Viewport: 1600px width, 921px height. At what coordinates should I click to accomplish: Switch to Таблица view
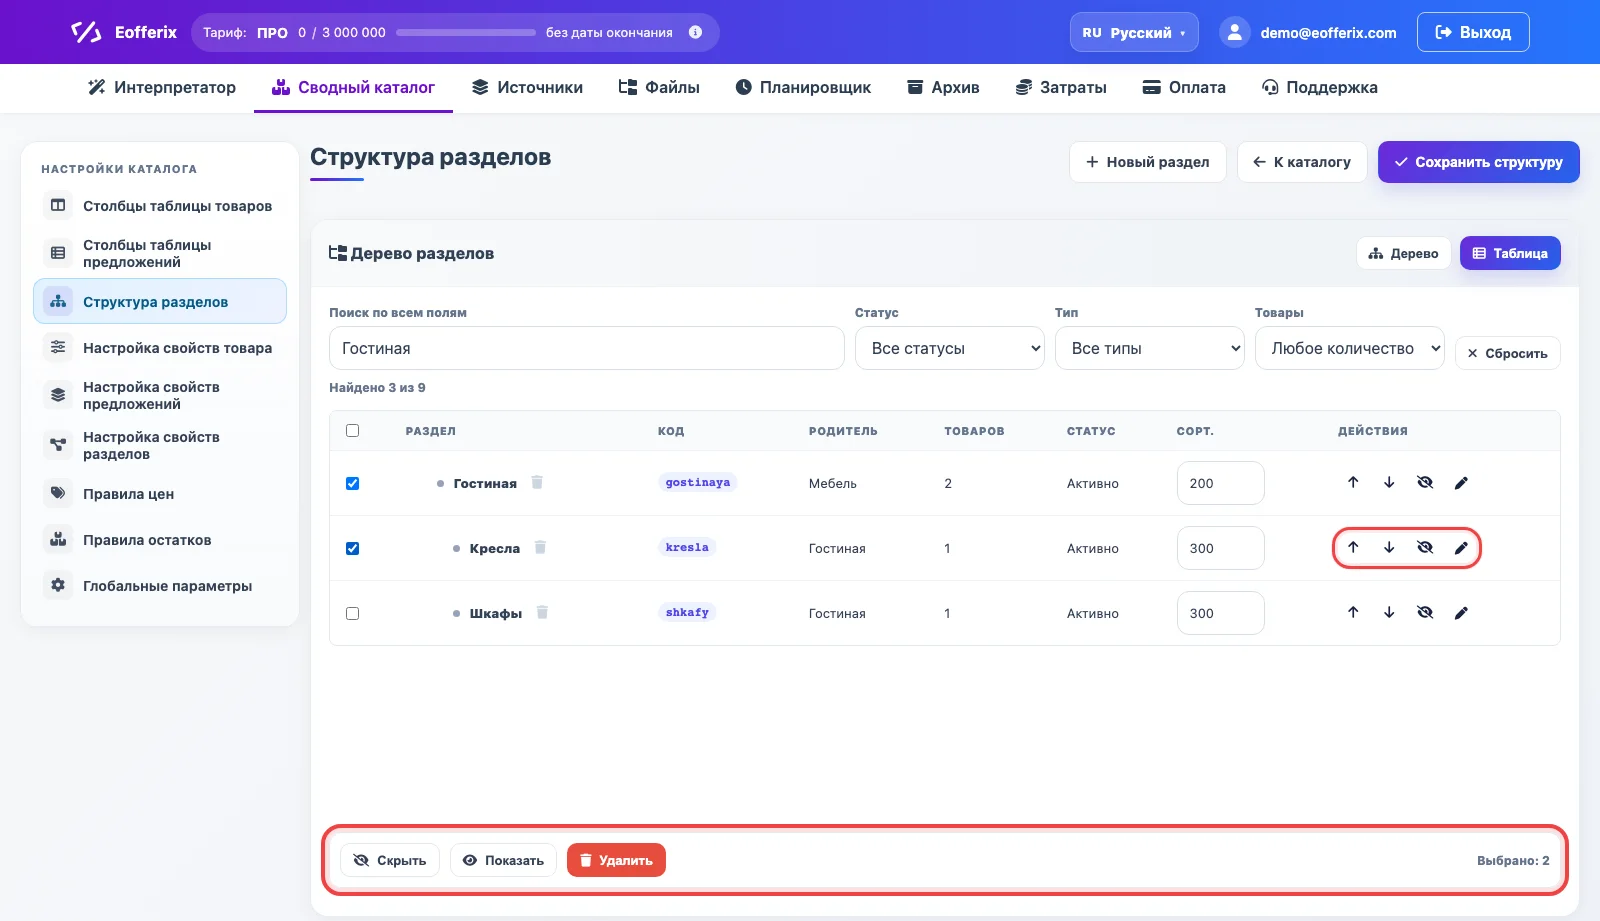coord(1510,253)
